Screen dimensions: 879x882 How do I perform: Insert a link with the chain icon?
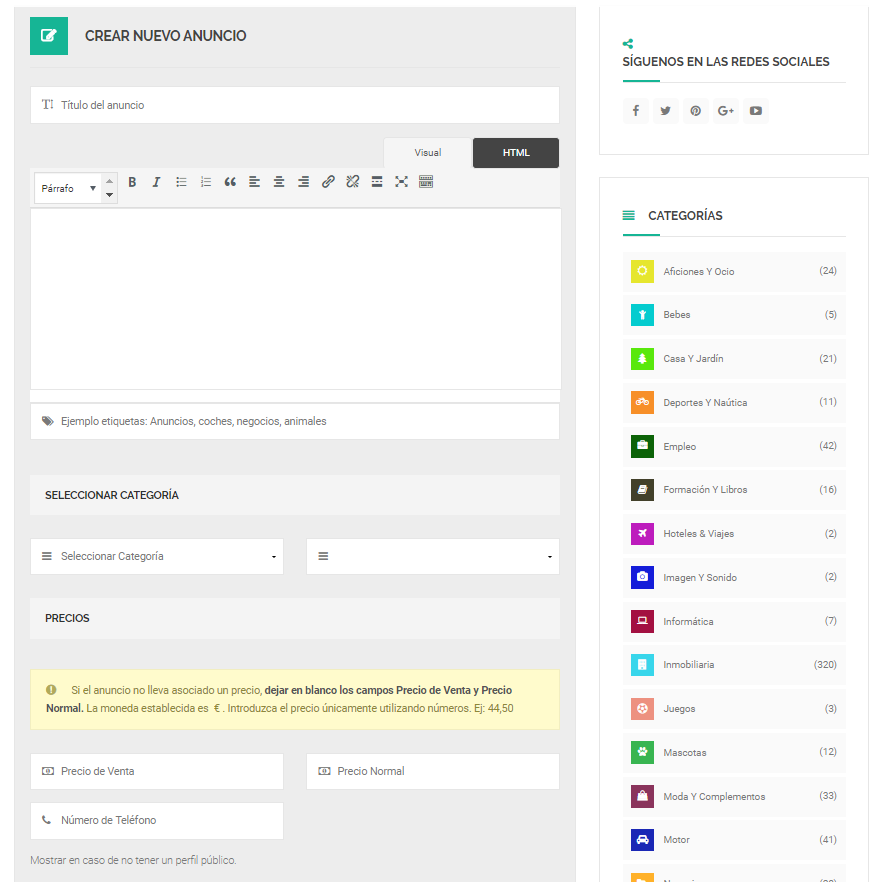click(x=328, y=182)
